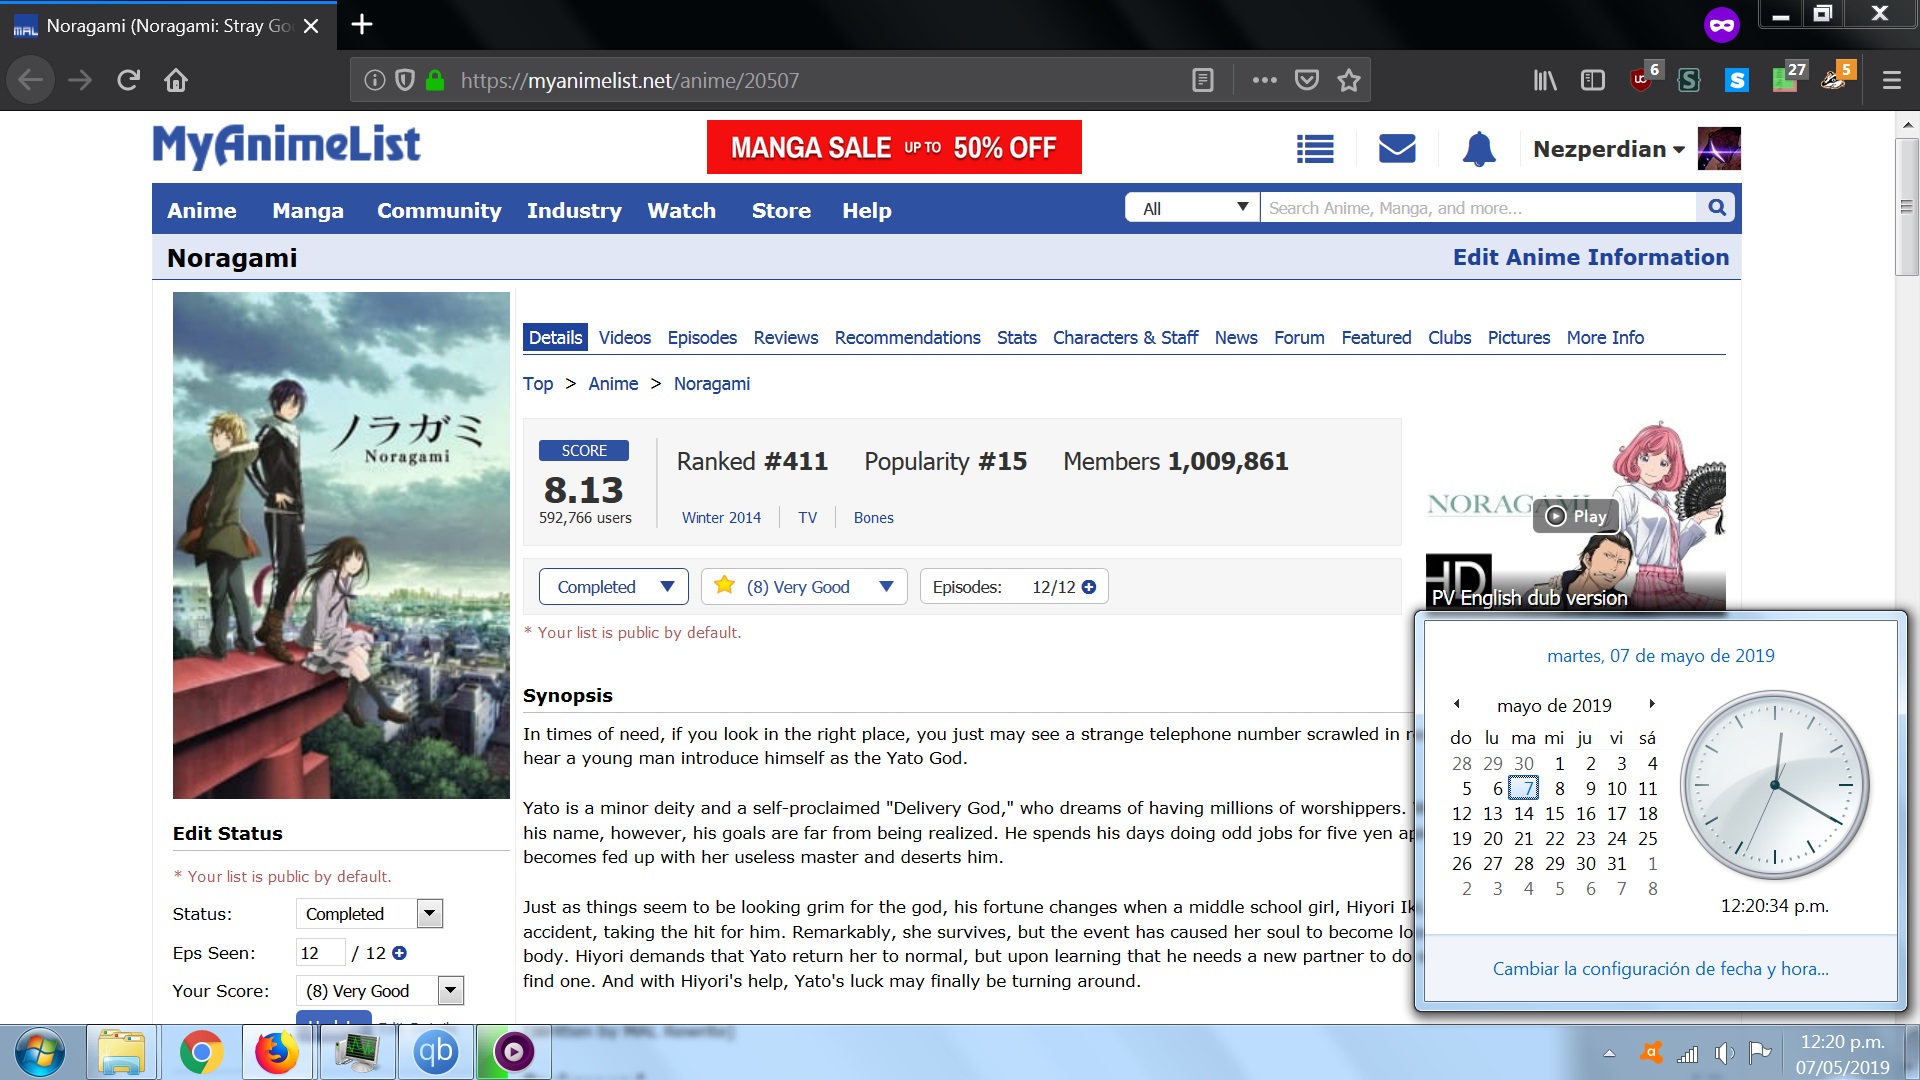The height and width of the screenshot is (1080, 1920).
Task: Click the Bones studio link
Action: (873, 518)
